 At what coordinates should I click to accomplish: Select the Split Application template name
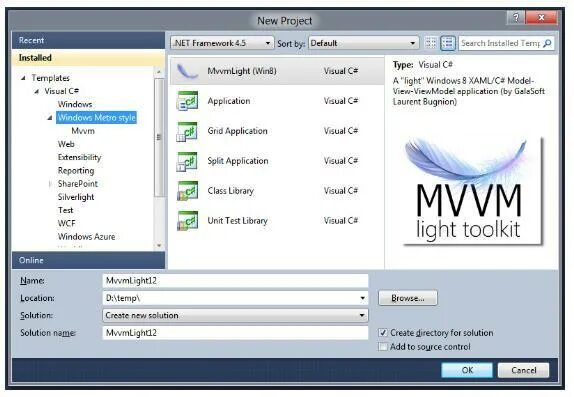tap(238, 161)
